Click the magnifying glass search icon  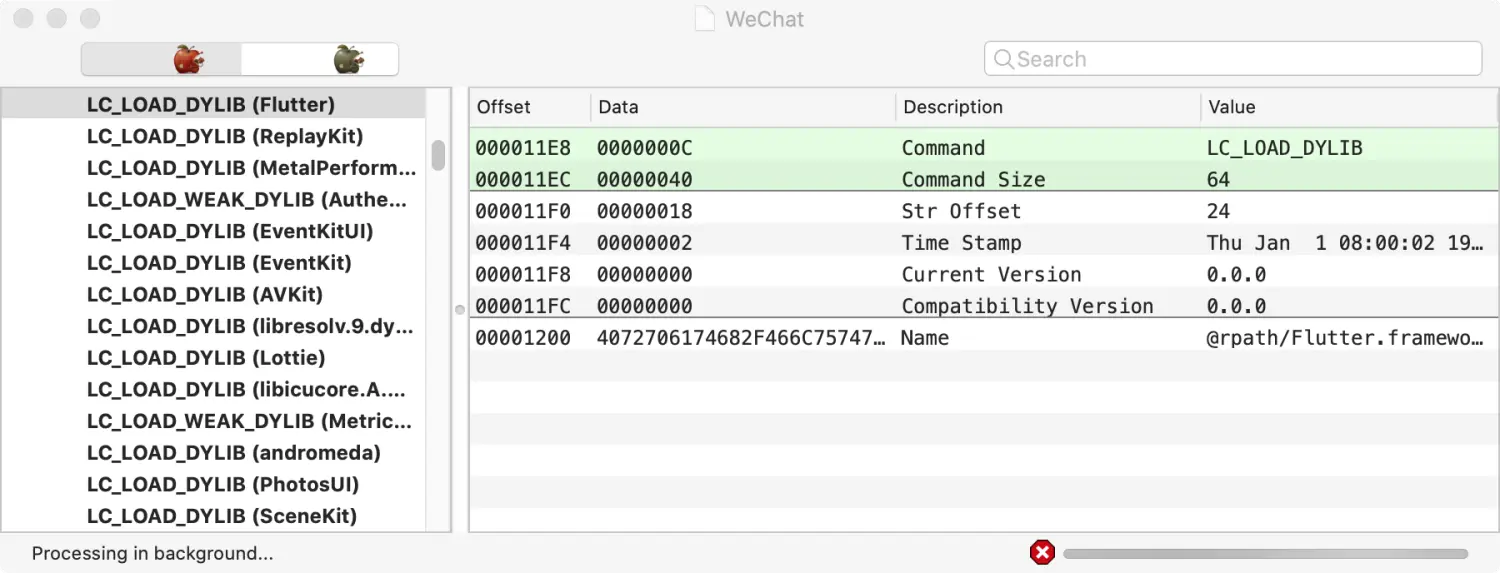click(1003, 59)
